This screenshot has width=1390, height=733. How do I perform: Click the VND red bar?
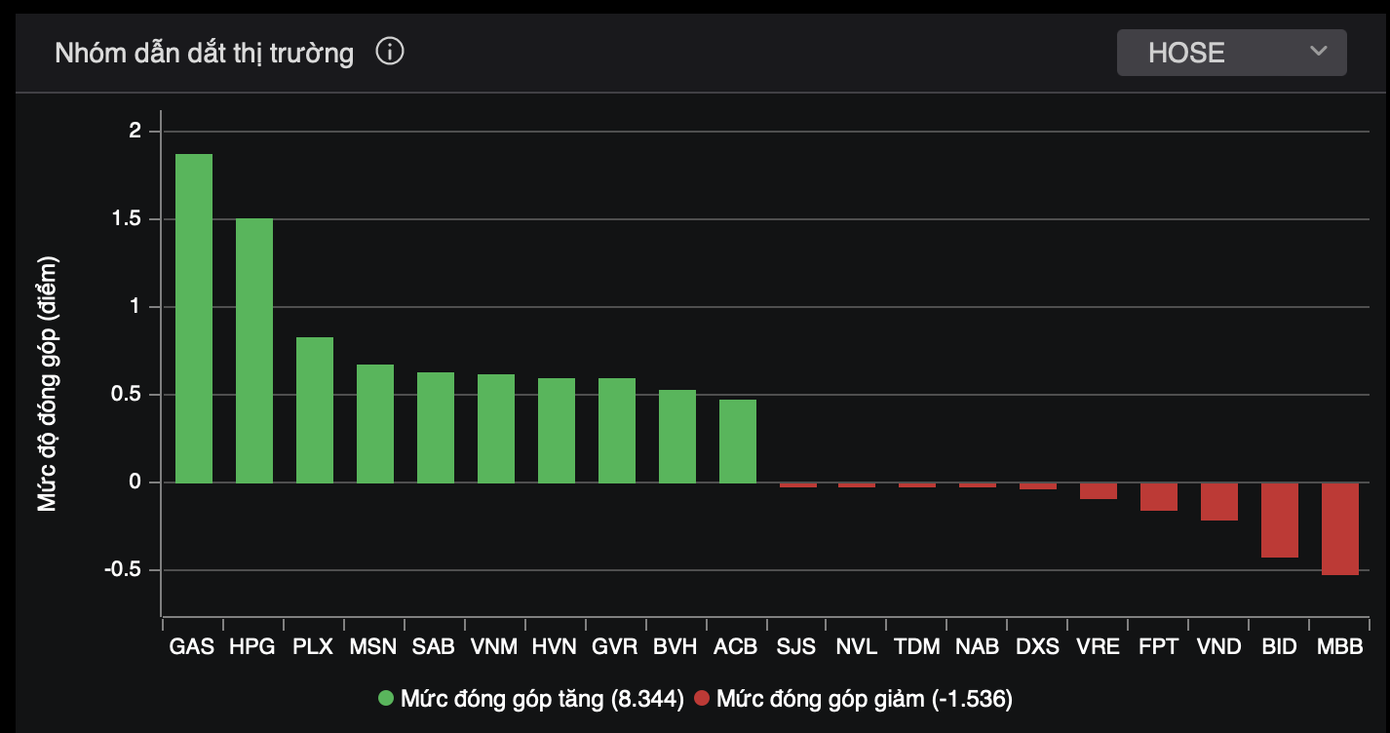1219,501
